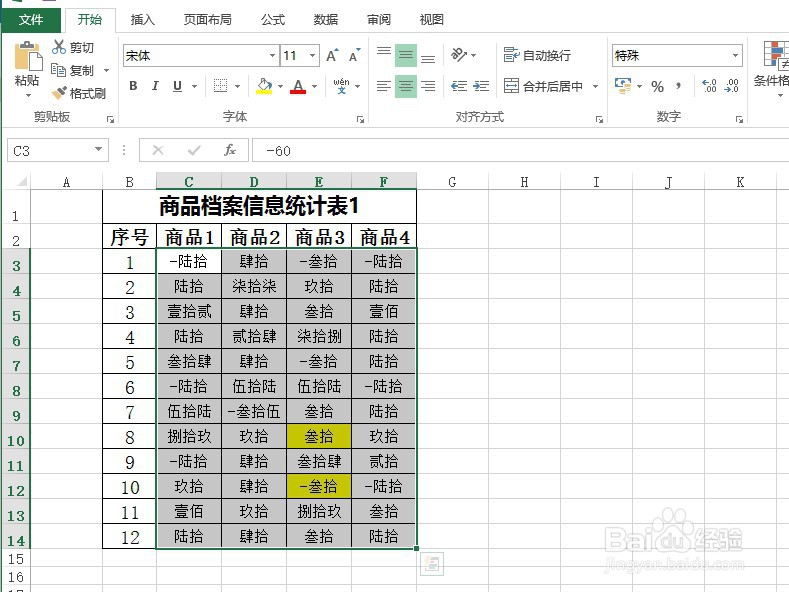Switch to the 视图 (View) tab
Viewport: 789px width, 592px height.
click(432, 20)
